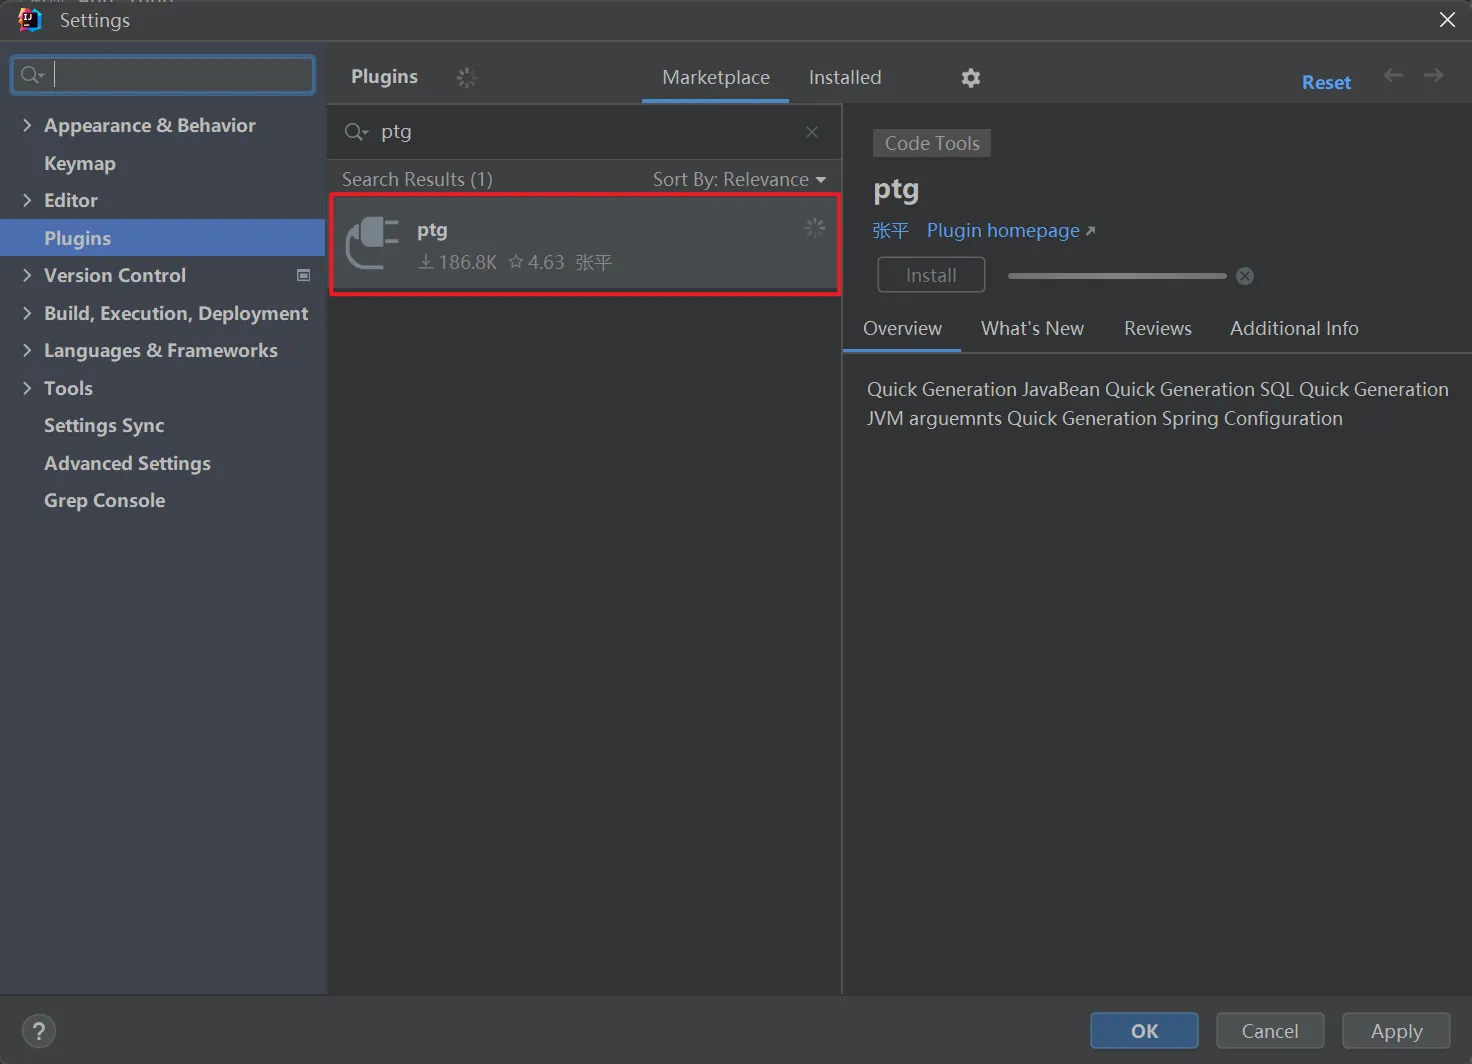The image size is (1472, 1064).
Task: Clear the ptg marketplace search text
Action: (x=812, y=132)
